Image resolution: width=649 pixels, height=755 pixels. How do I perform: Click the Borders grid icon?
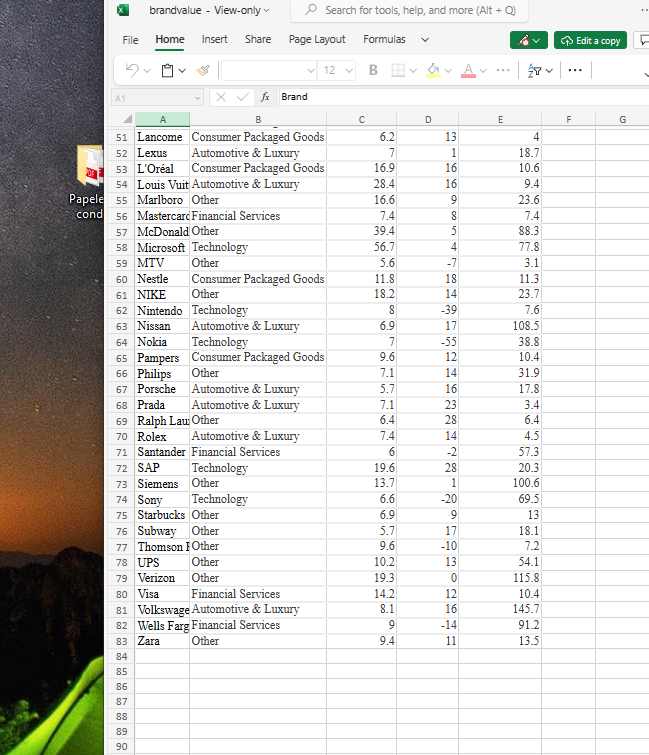398,70
